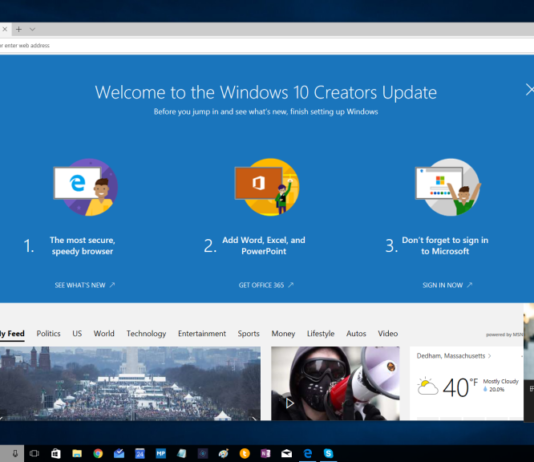Expand the tab preview chevron
534x462 pixels.
point(32,30)
